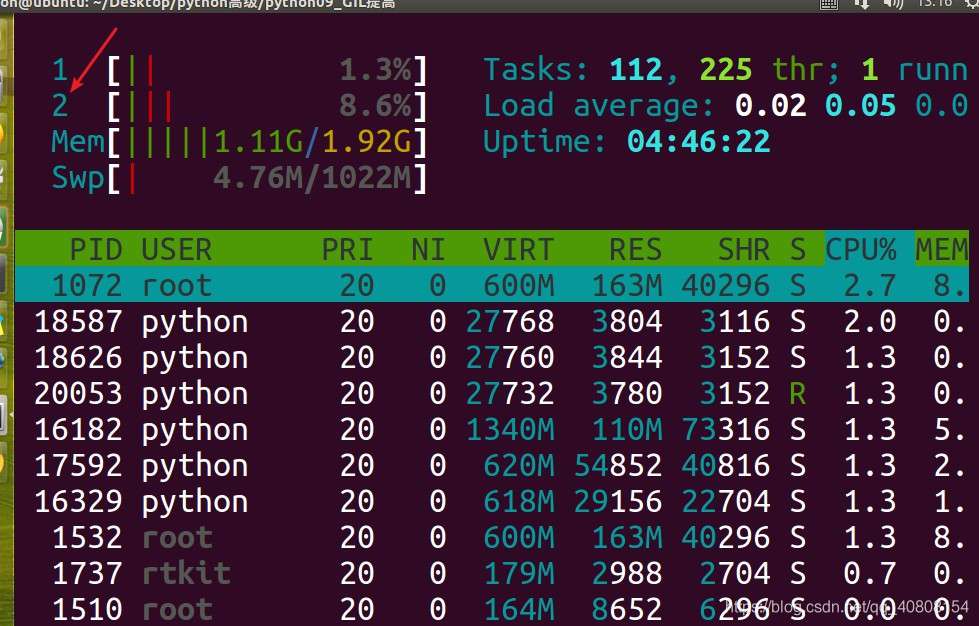The width and height of the screenshot is (979, 626).
Task: Click the USER column header
Action: click(x=177, y=249)
